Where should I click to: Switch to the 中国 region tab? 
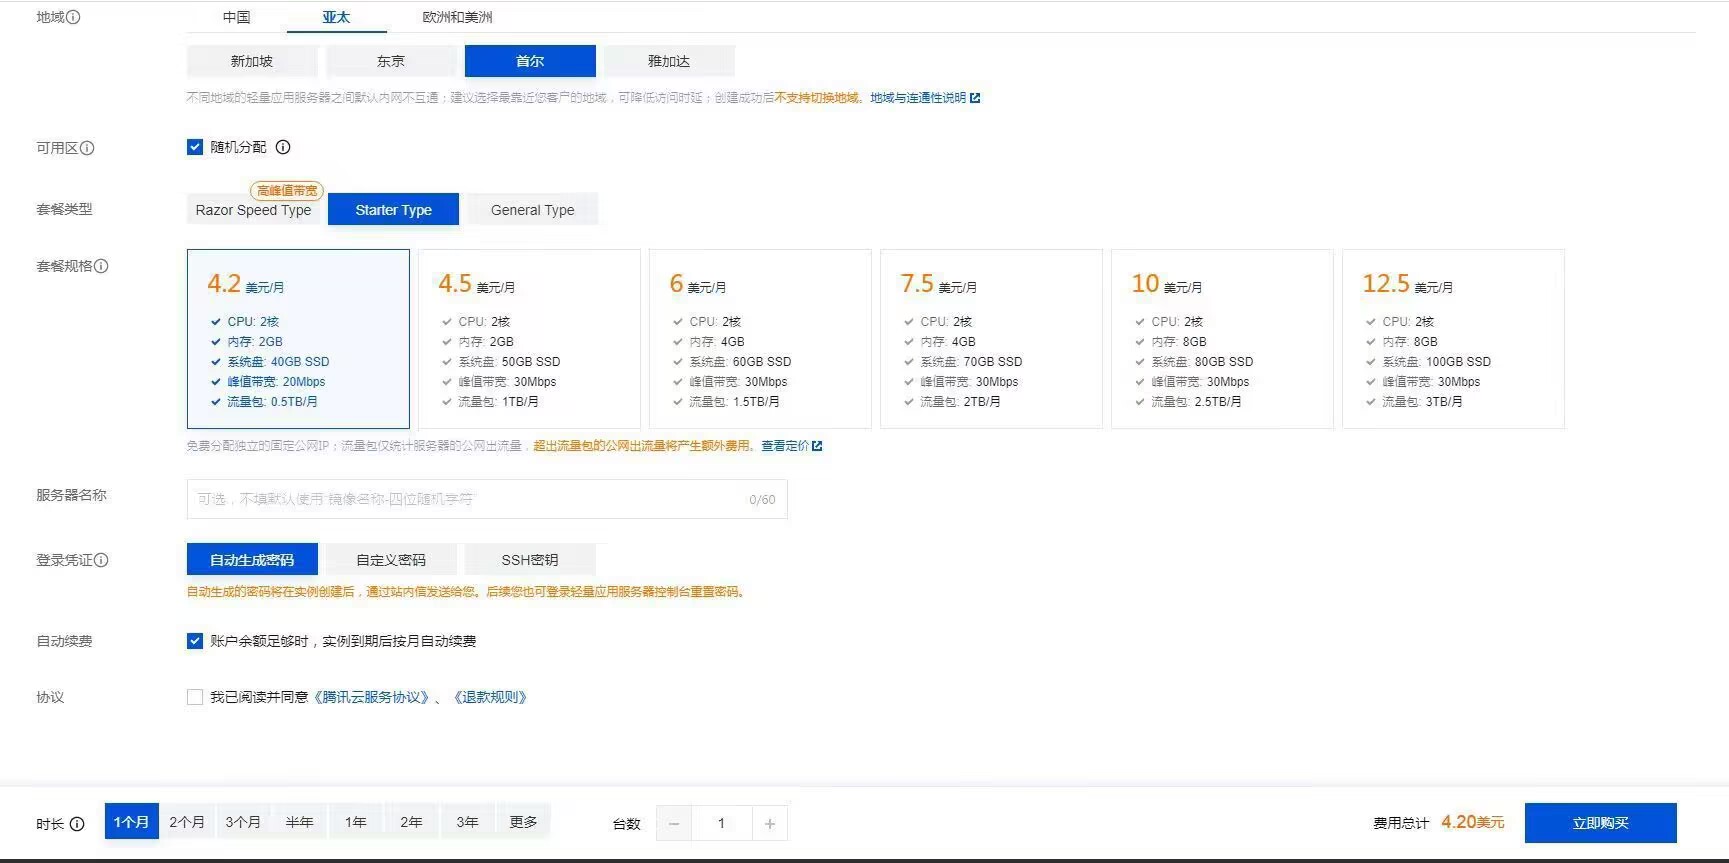237,17
